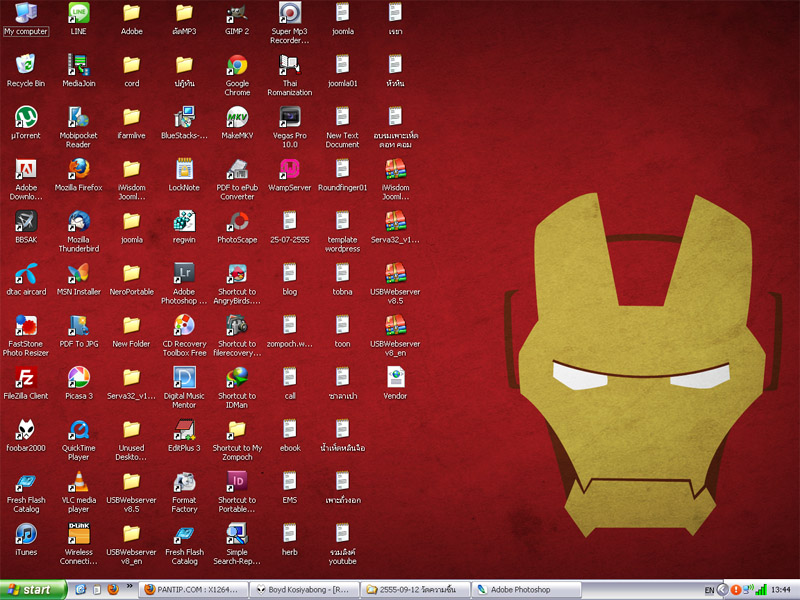Select the PDF To JPG shortcut
This screenshot has height=600, width=800.
79,331
